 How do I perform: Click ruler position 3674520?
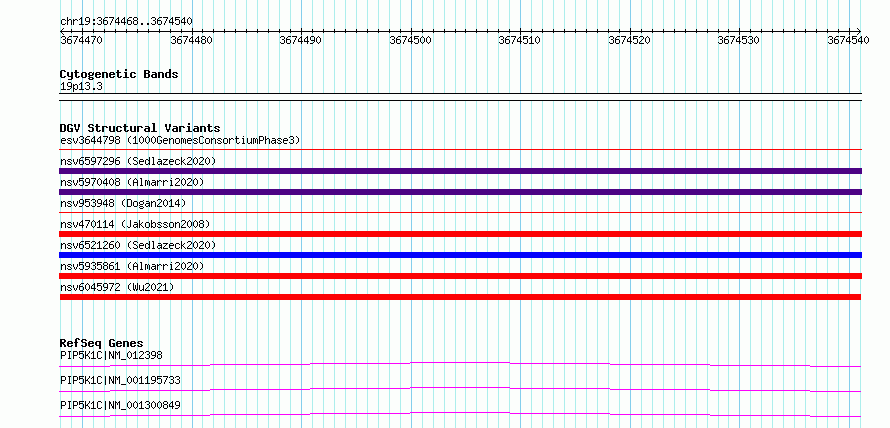[x=629, y=40]
